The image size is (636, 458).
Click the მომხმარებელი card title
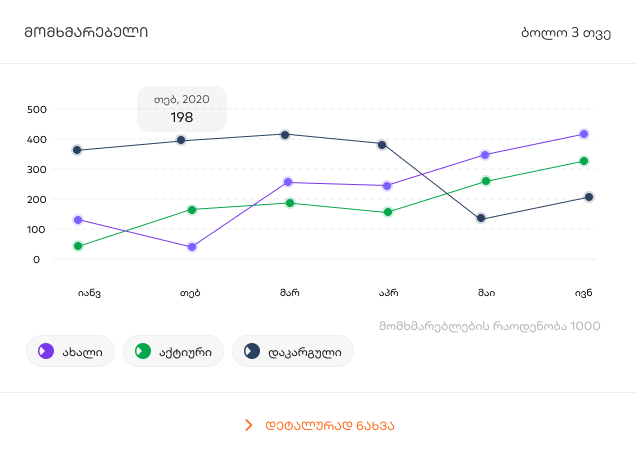pos(86,32)
